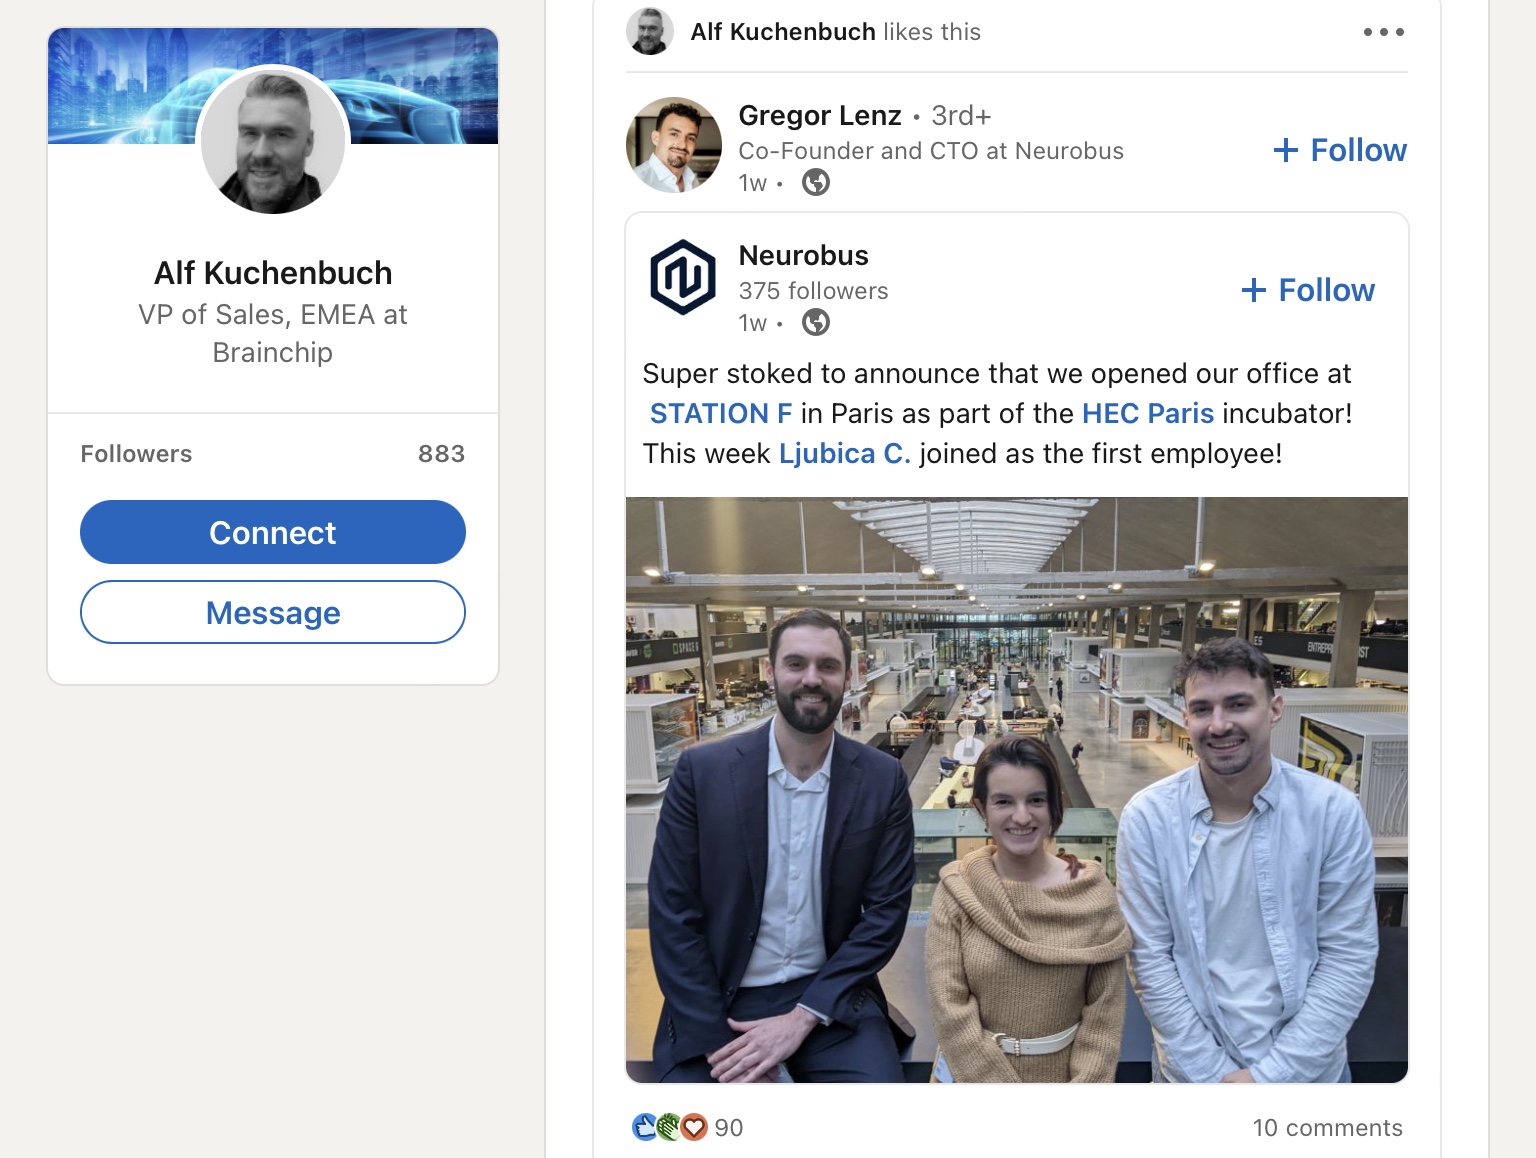Click the like reaction thumbs-up icon
The height and width of the screenshot is (1158, 1536).
[645, 1127]
